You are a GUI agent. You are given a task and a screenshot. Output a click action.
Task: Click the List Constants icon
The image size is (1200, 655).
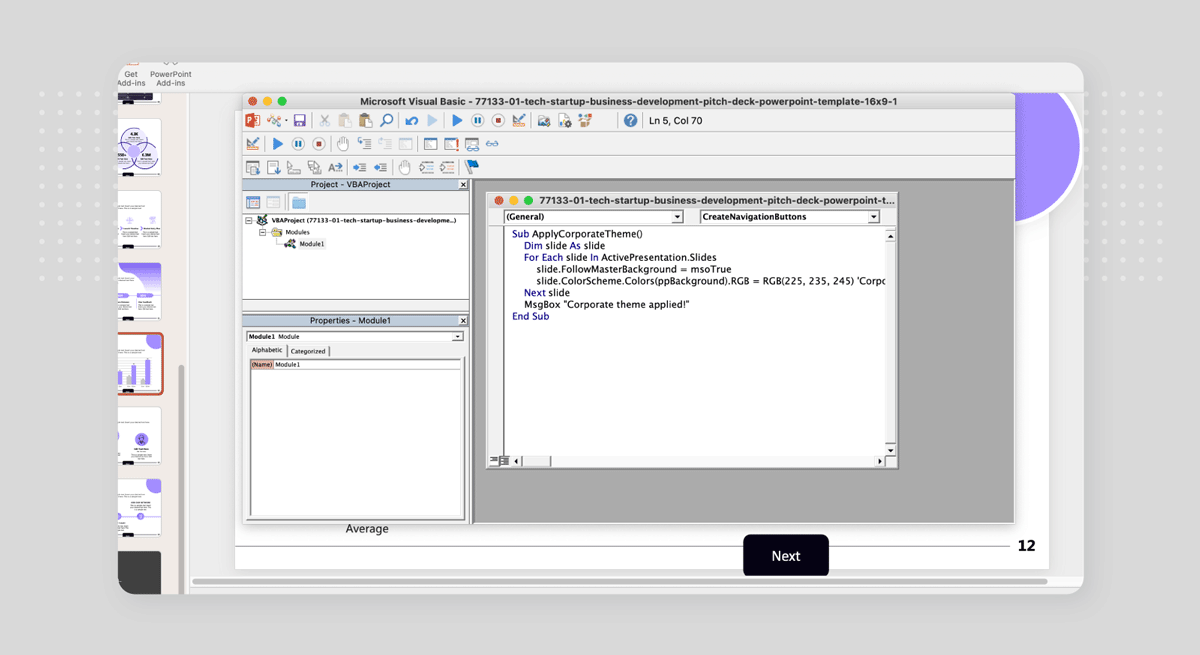coord(273,167)
